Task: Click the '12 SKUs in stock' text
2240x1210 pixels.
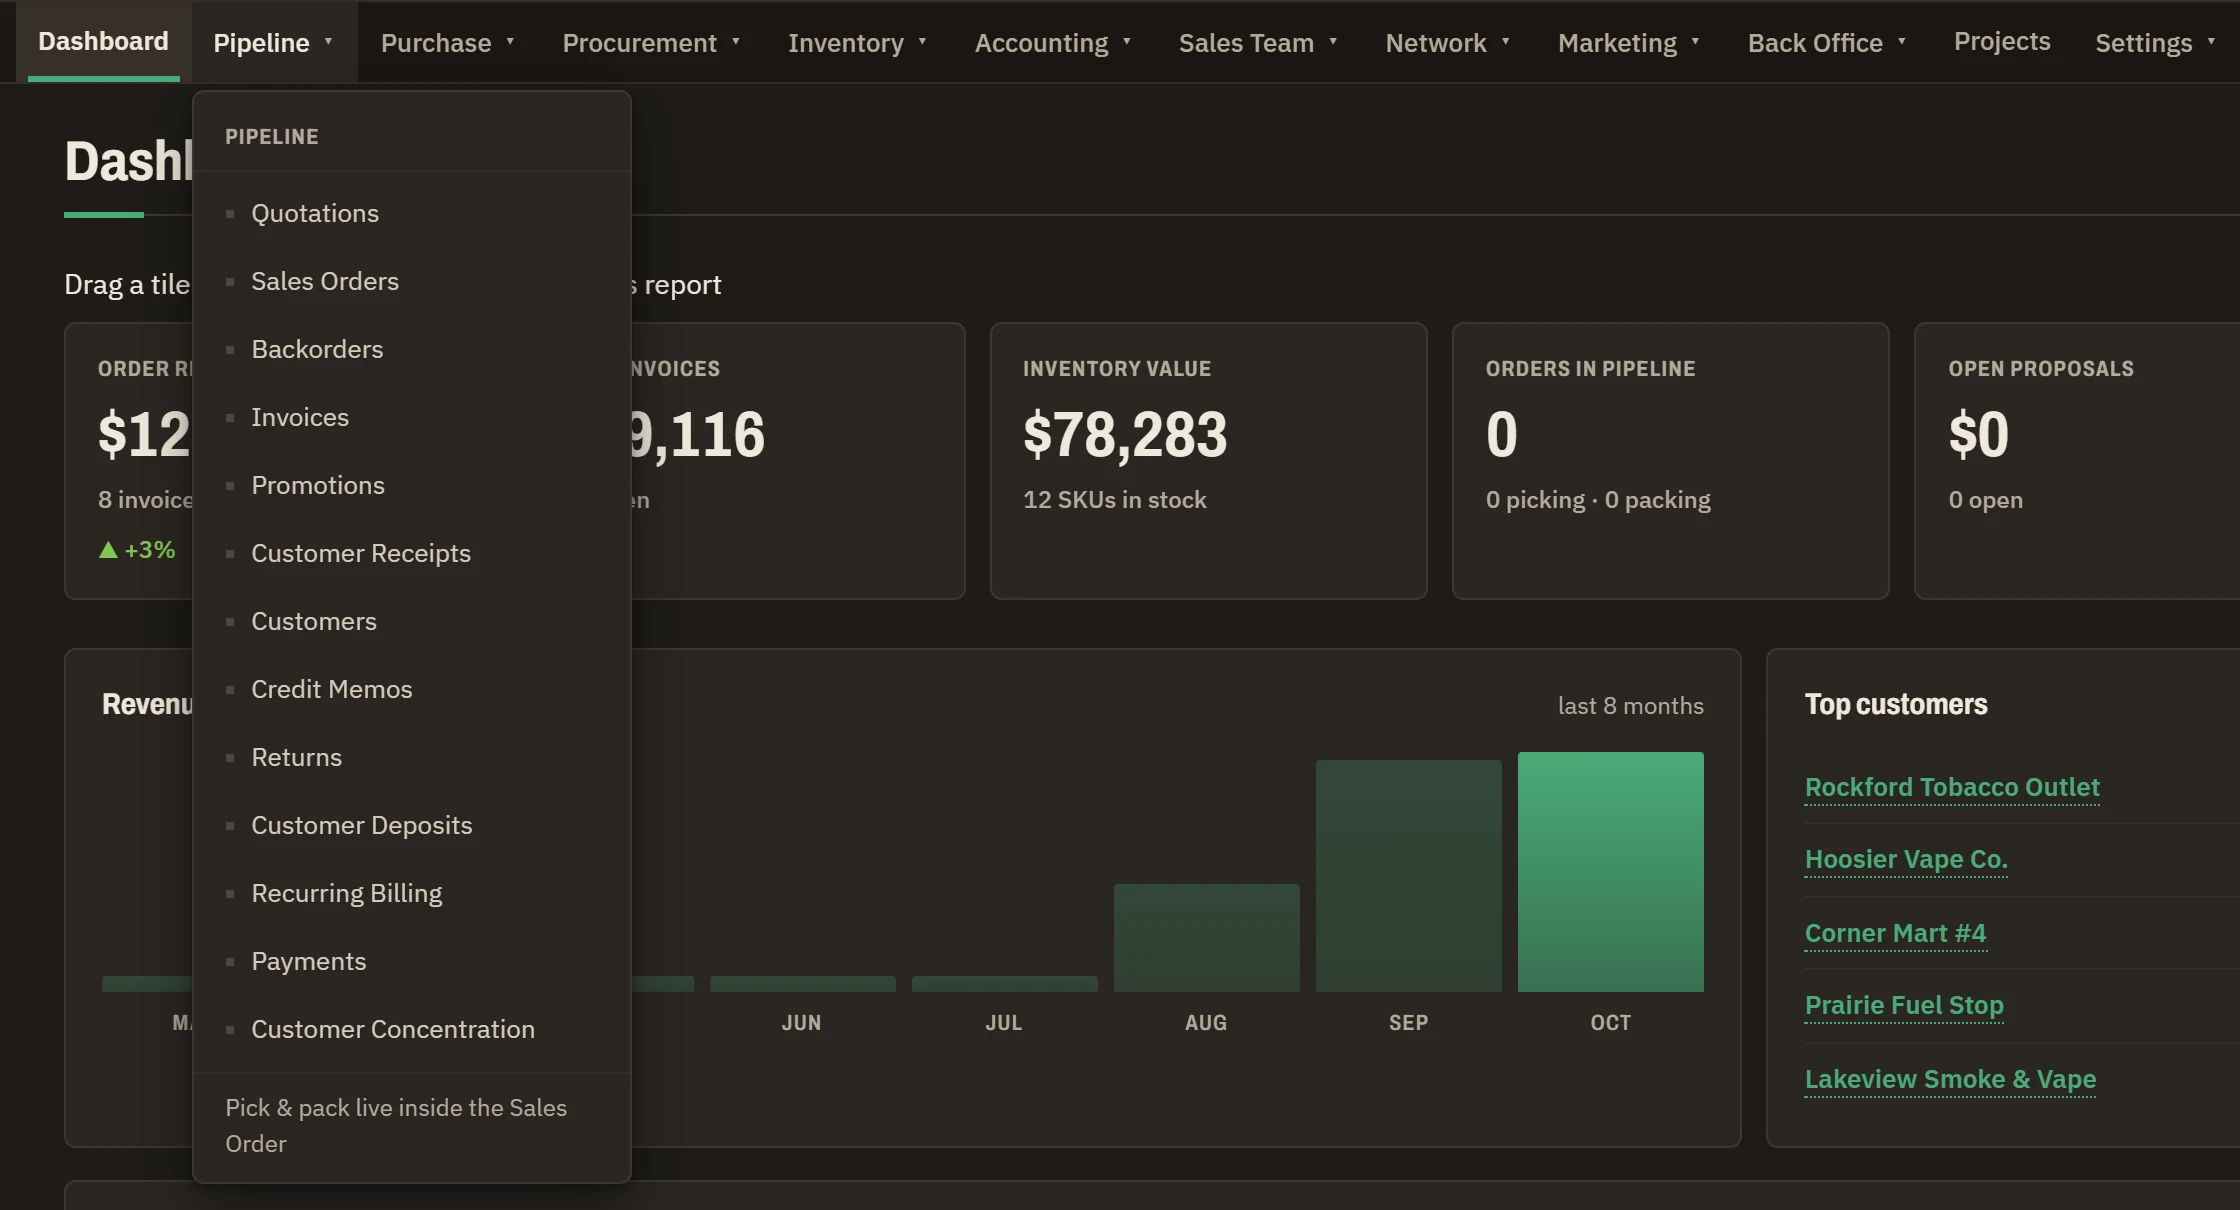Action: point(1114,500)
